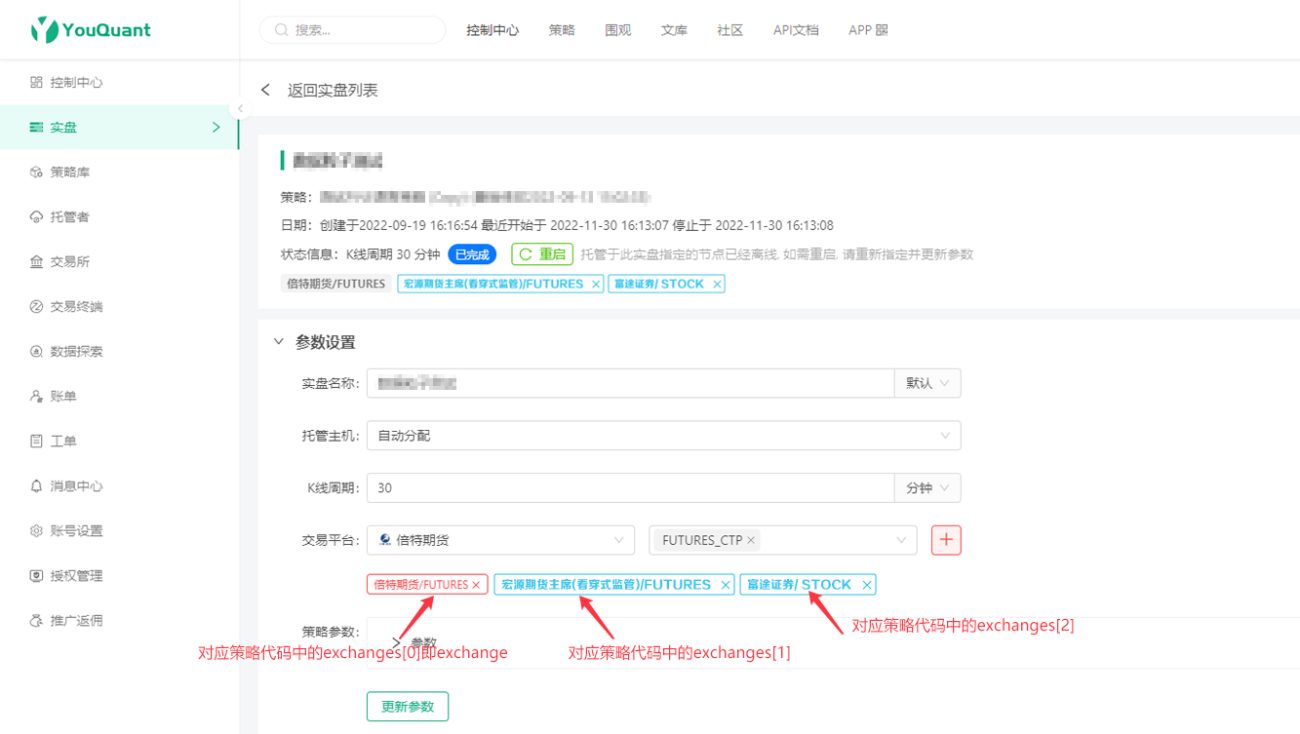The image size is (1300, 734).
Task: Open 策略库 from the sidebar icon
Action: (37, 172)
